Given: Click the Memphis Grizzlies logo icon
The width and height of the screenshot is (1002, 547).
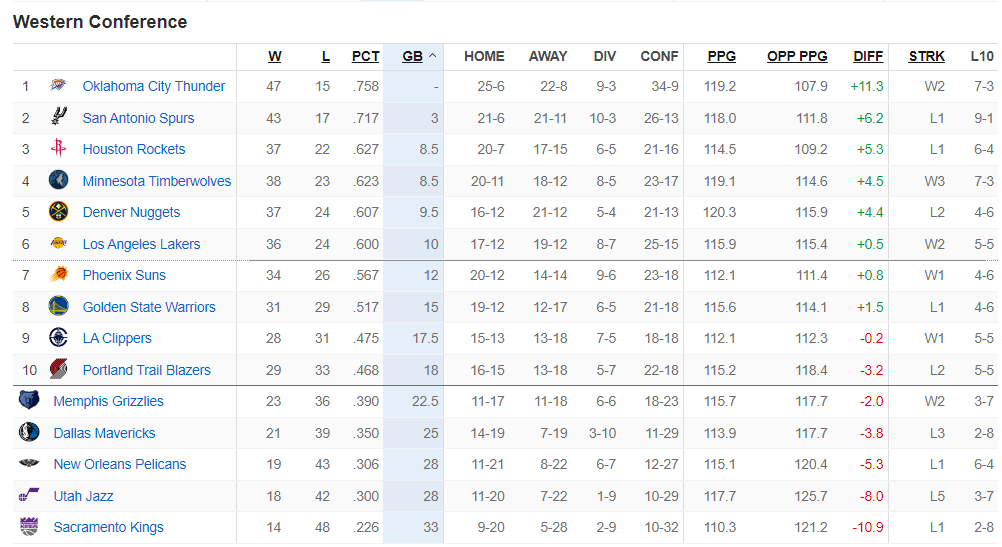Looking at the screenshot, I should pos(29,401).
